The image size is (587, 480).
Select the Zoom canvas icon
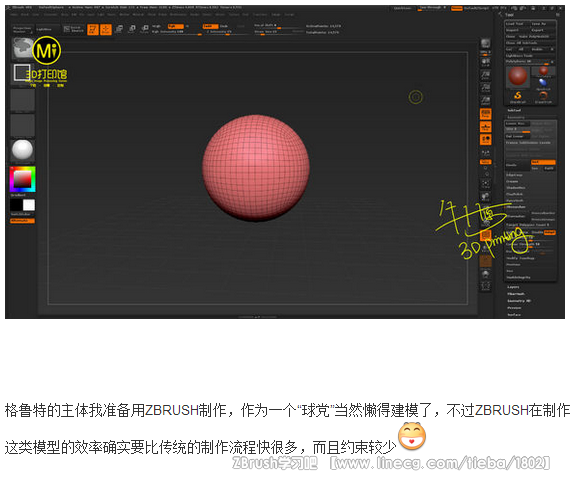[x=486, y=75]
